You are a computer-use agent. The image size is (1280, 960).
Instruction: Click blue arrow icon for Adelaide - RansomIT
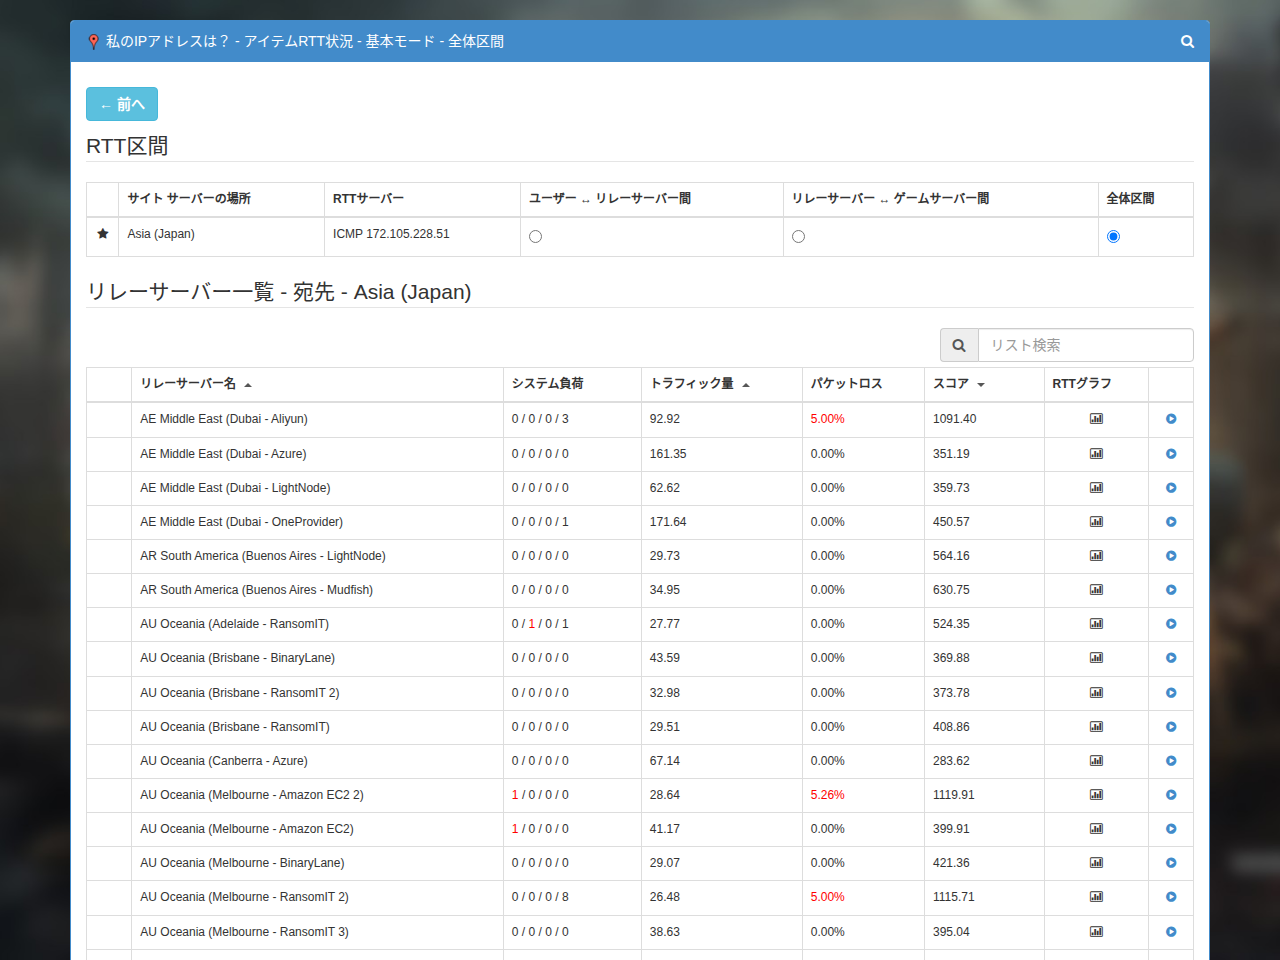click(x=1171, y=624)
